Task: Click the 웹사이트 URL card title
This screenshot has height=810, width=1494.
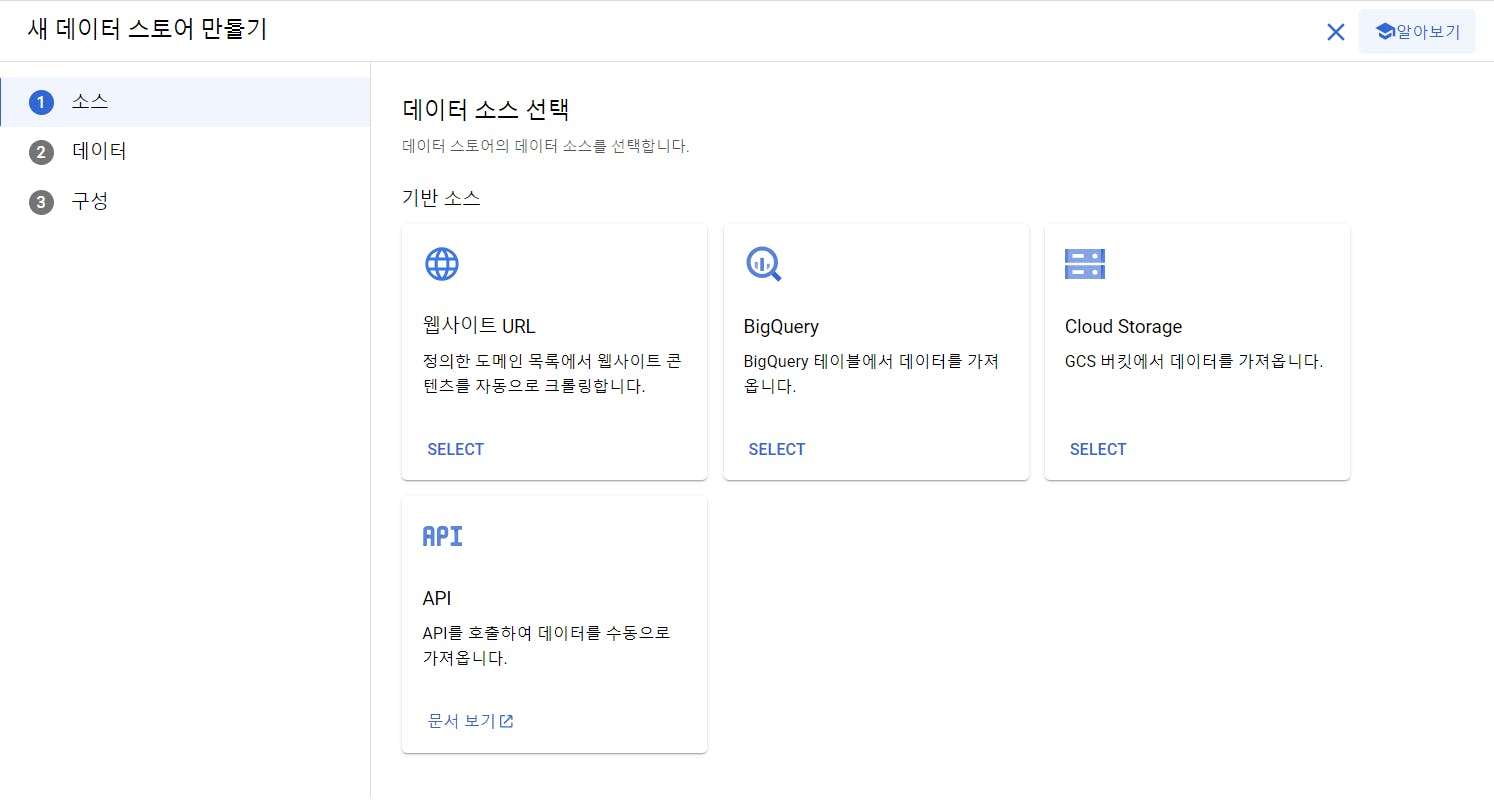Action: click(x=480, y=326)
